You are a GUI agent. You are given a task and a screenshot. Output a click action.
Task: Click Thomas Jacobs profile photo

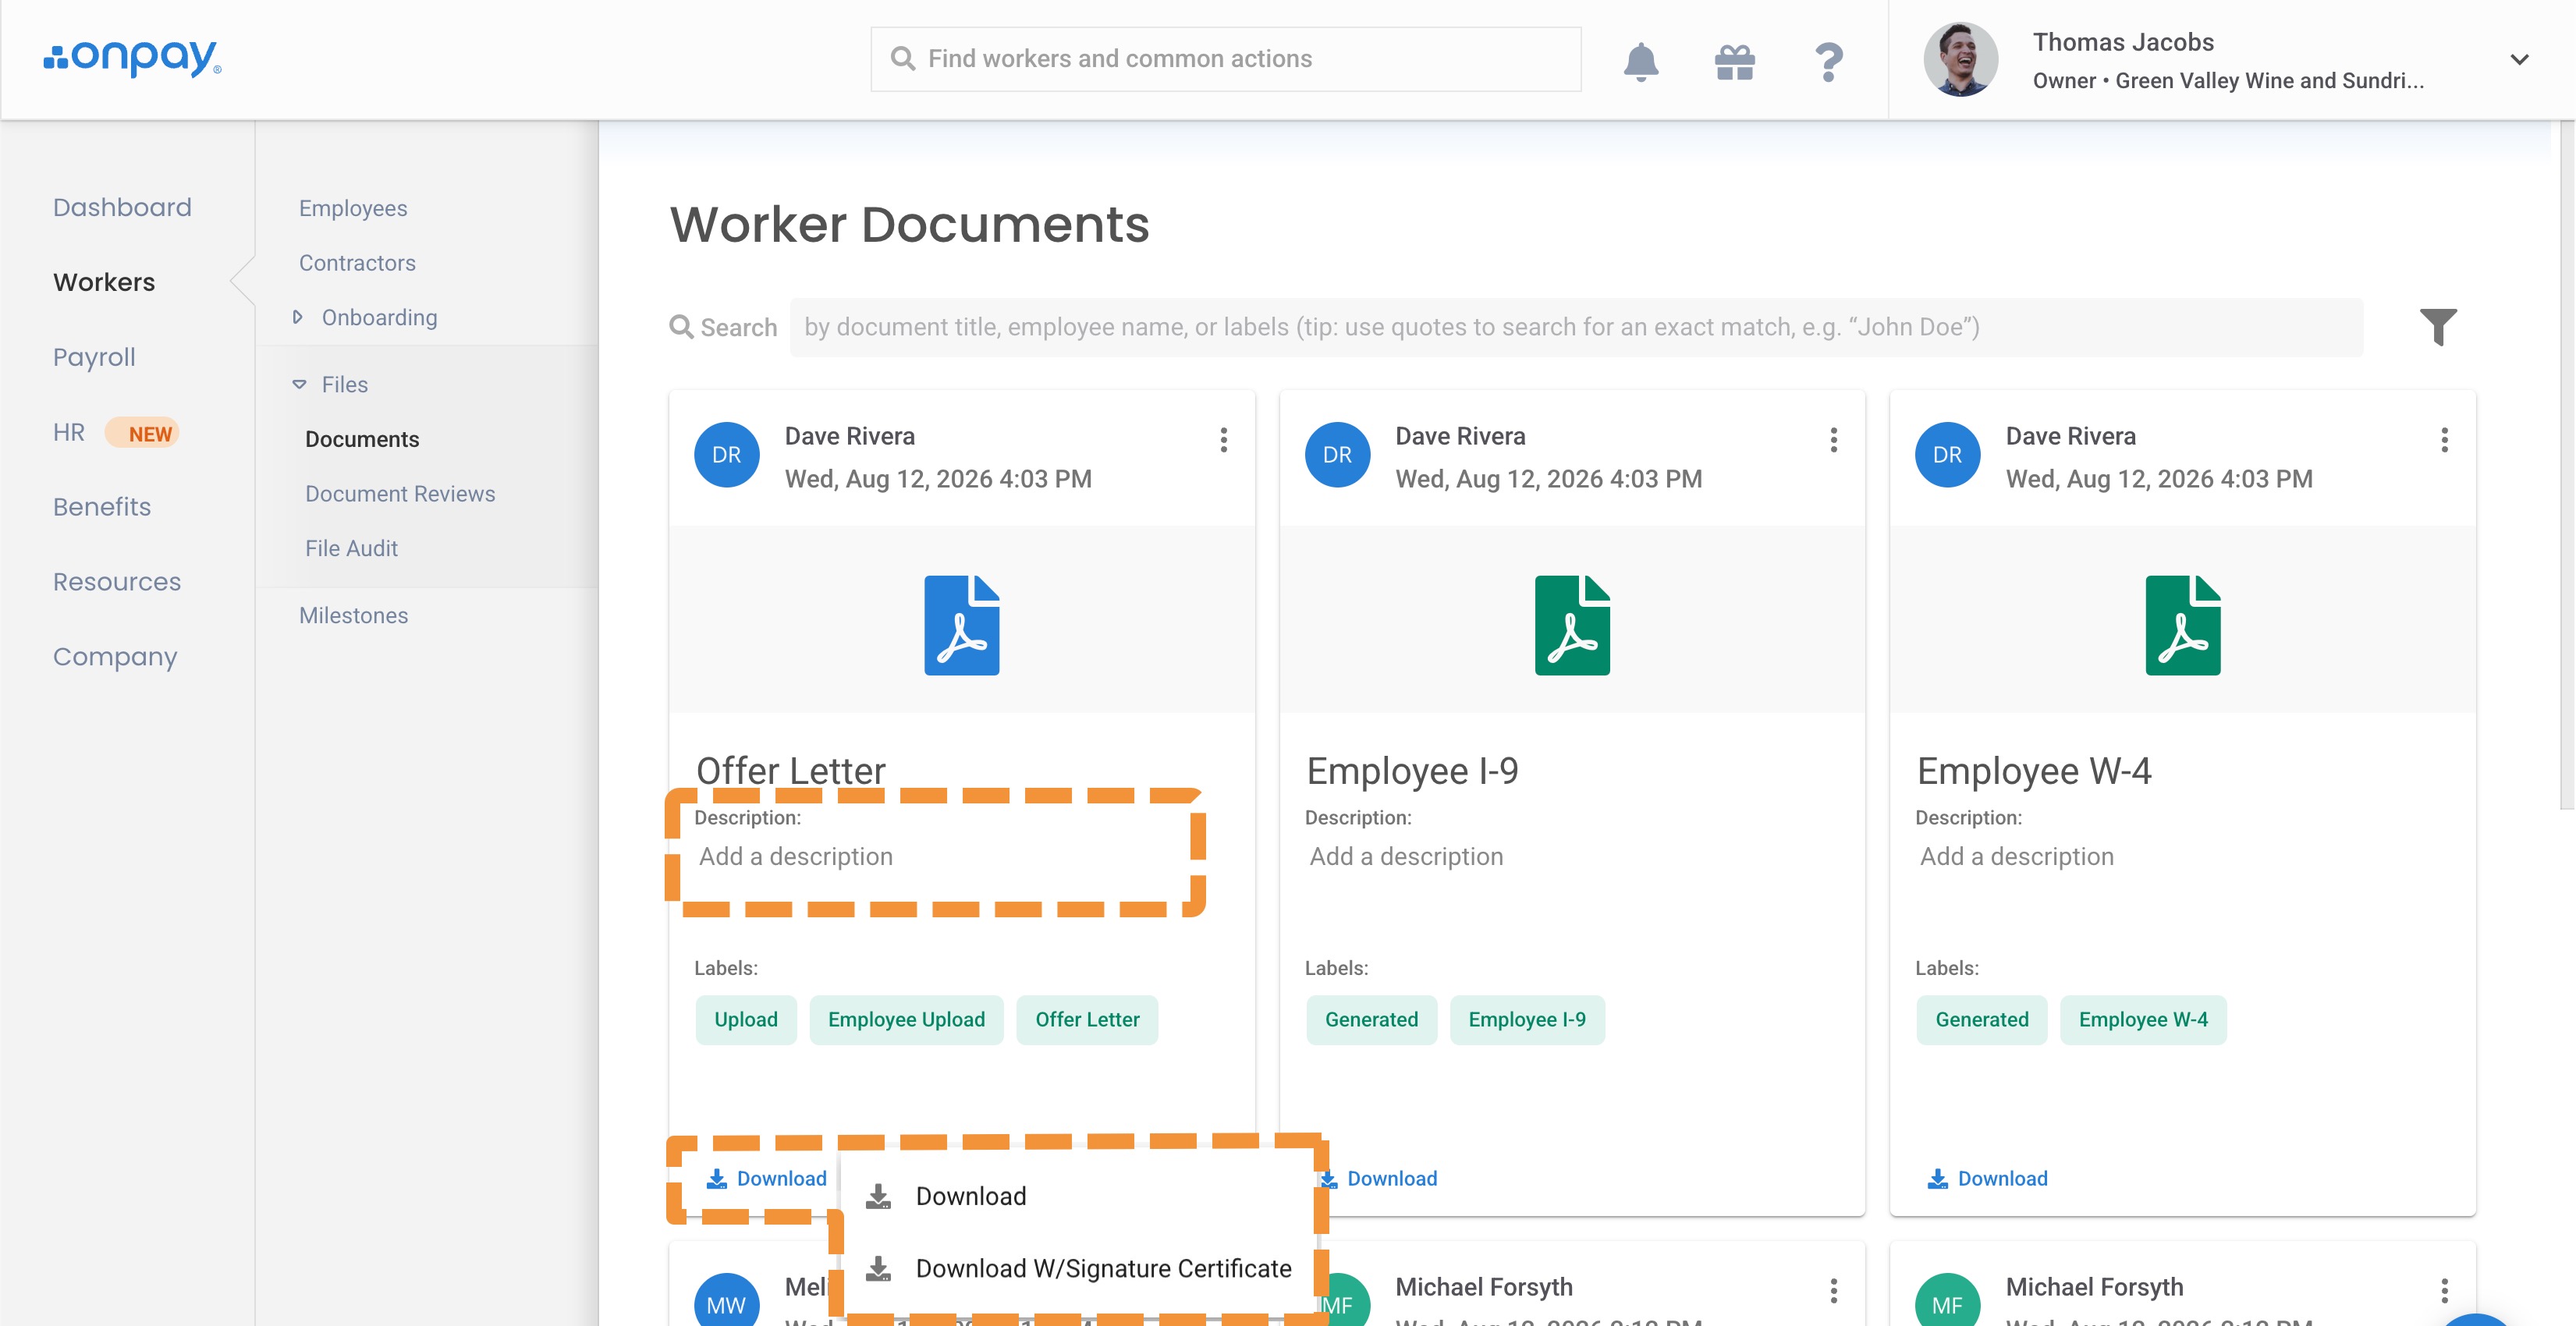[1961, 59]
